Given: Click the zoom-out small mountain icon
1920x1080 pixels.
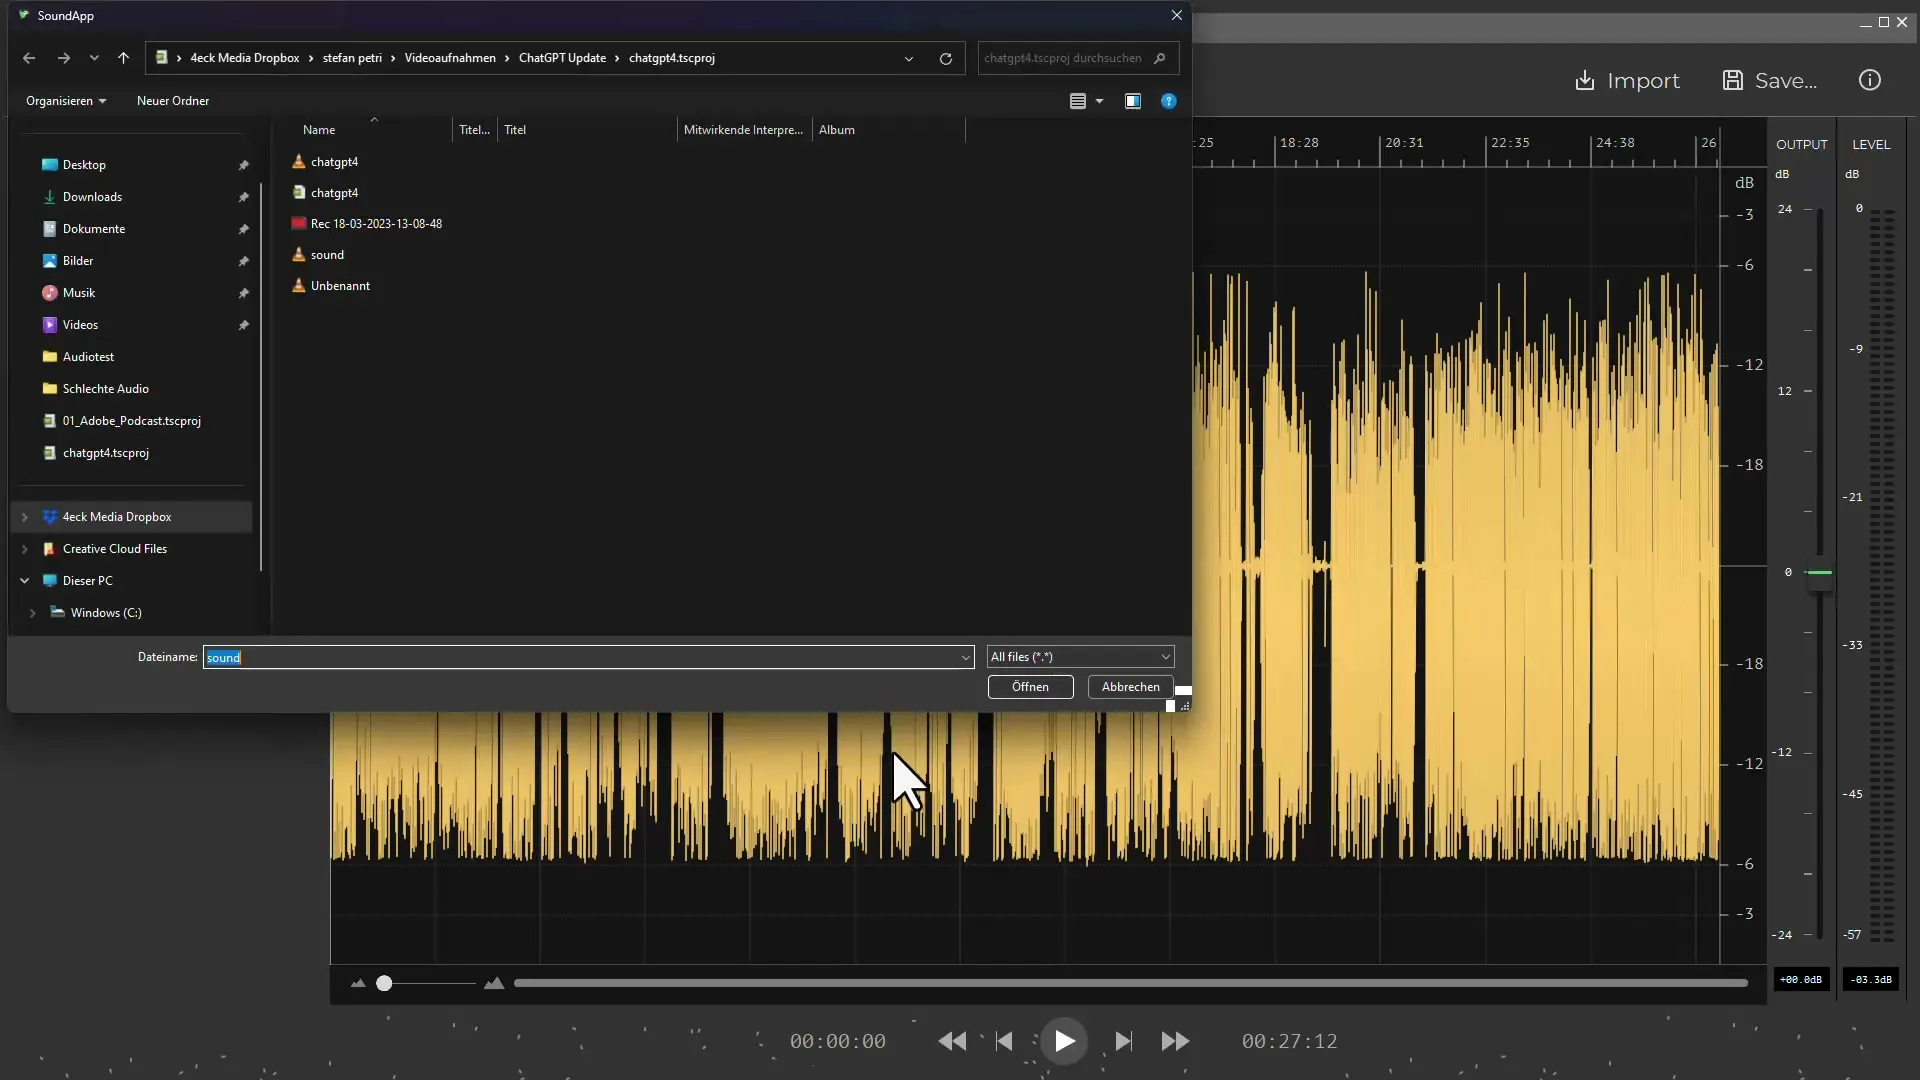Looking at the screenshot, I should pyautogui.click(x=358, y=984).
